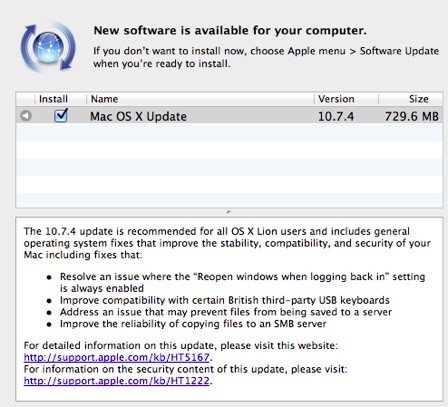This screenshot has height=407, width=448.
Task: Uncheck the Mac OS X Update install checkbox
Action: (61, 116)
